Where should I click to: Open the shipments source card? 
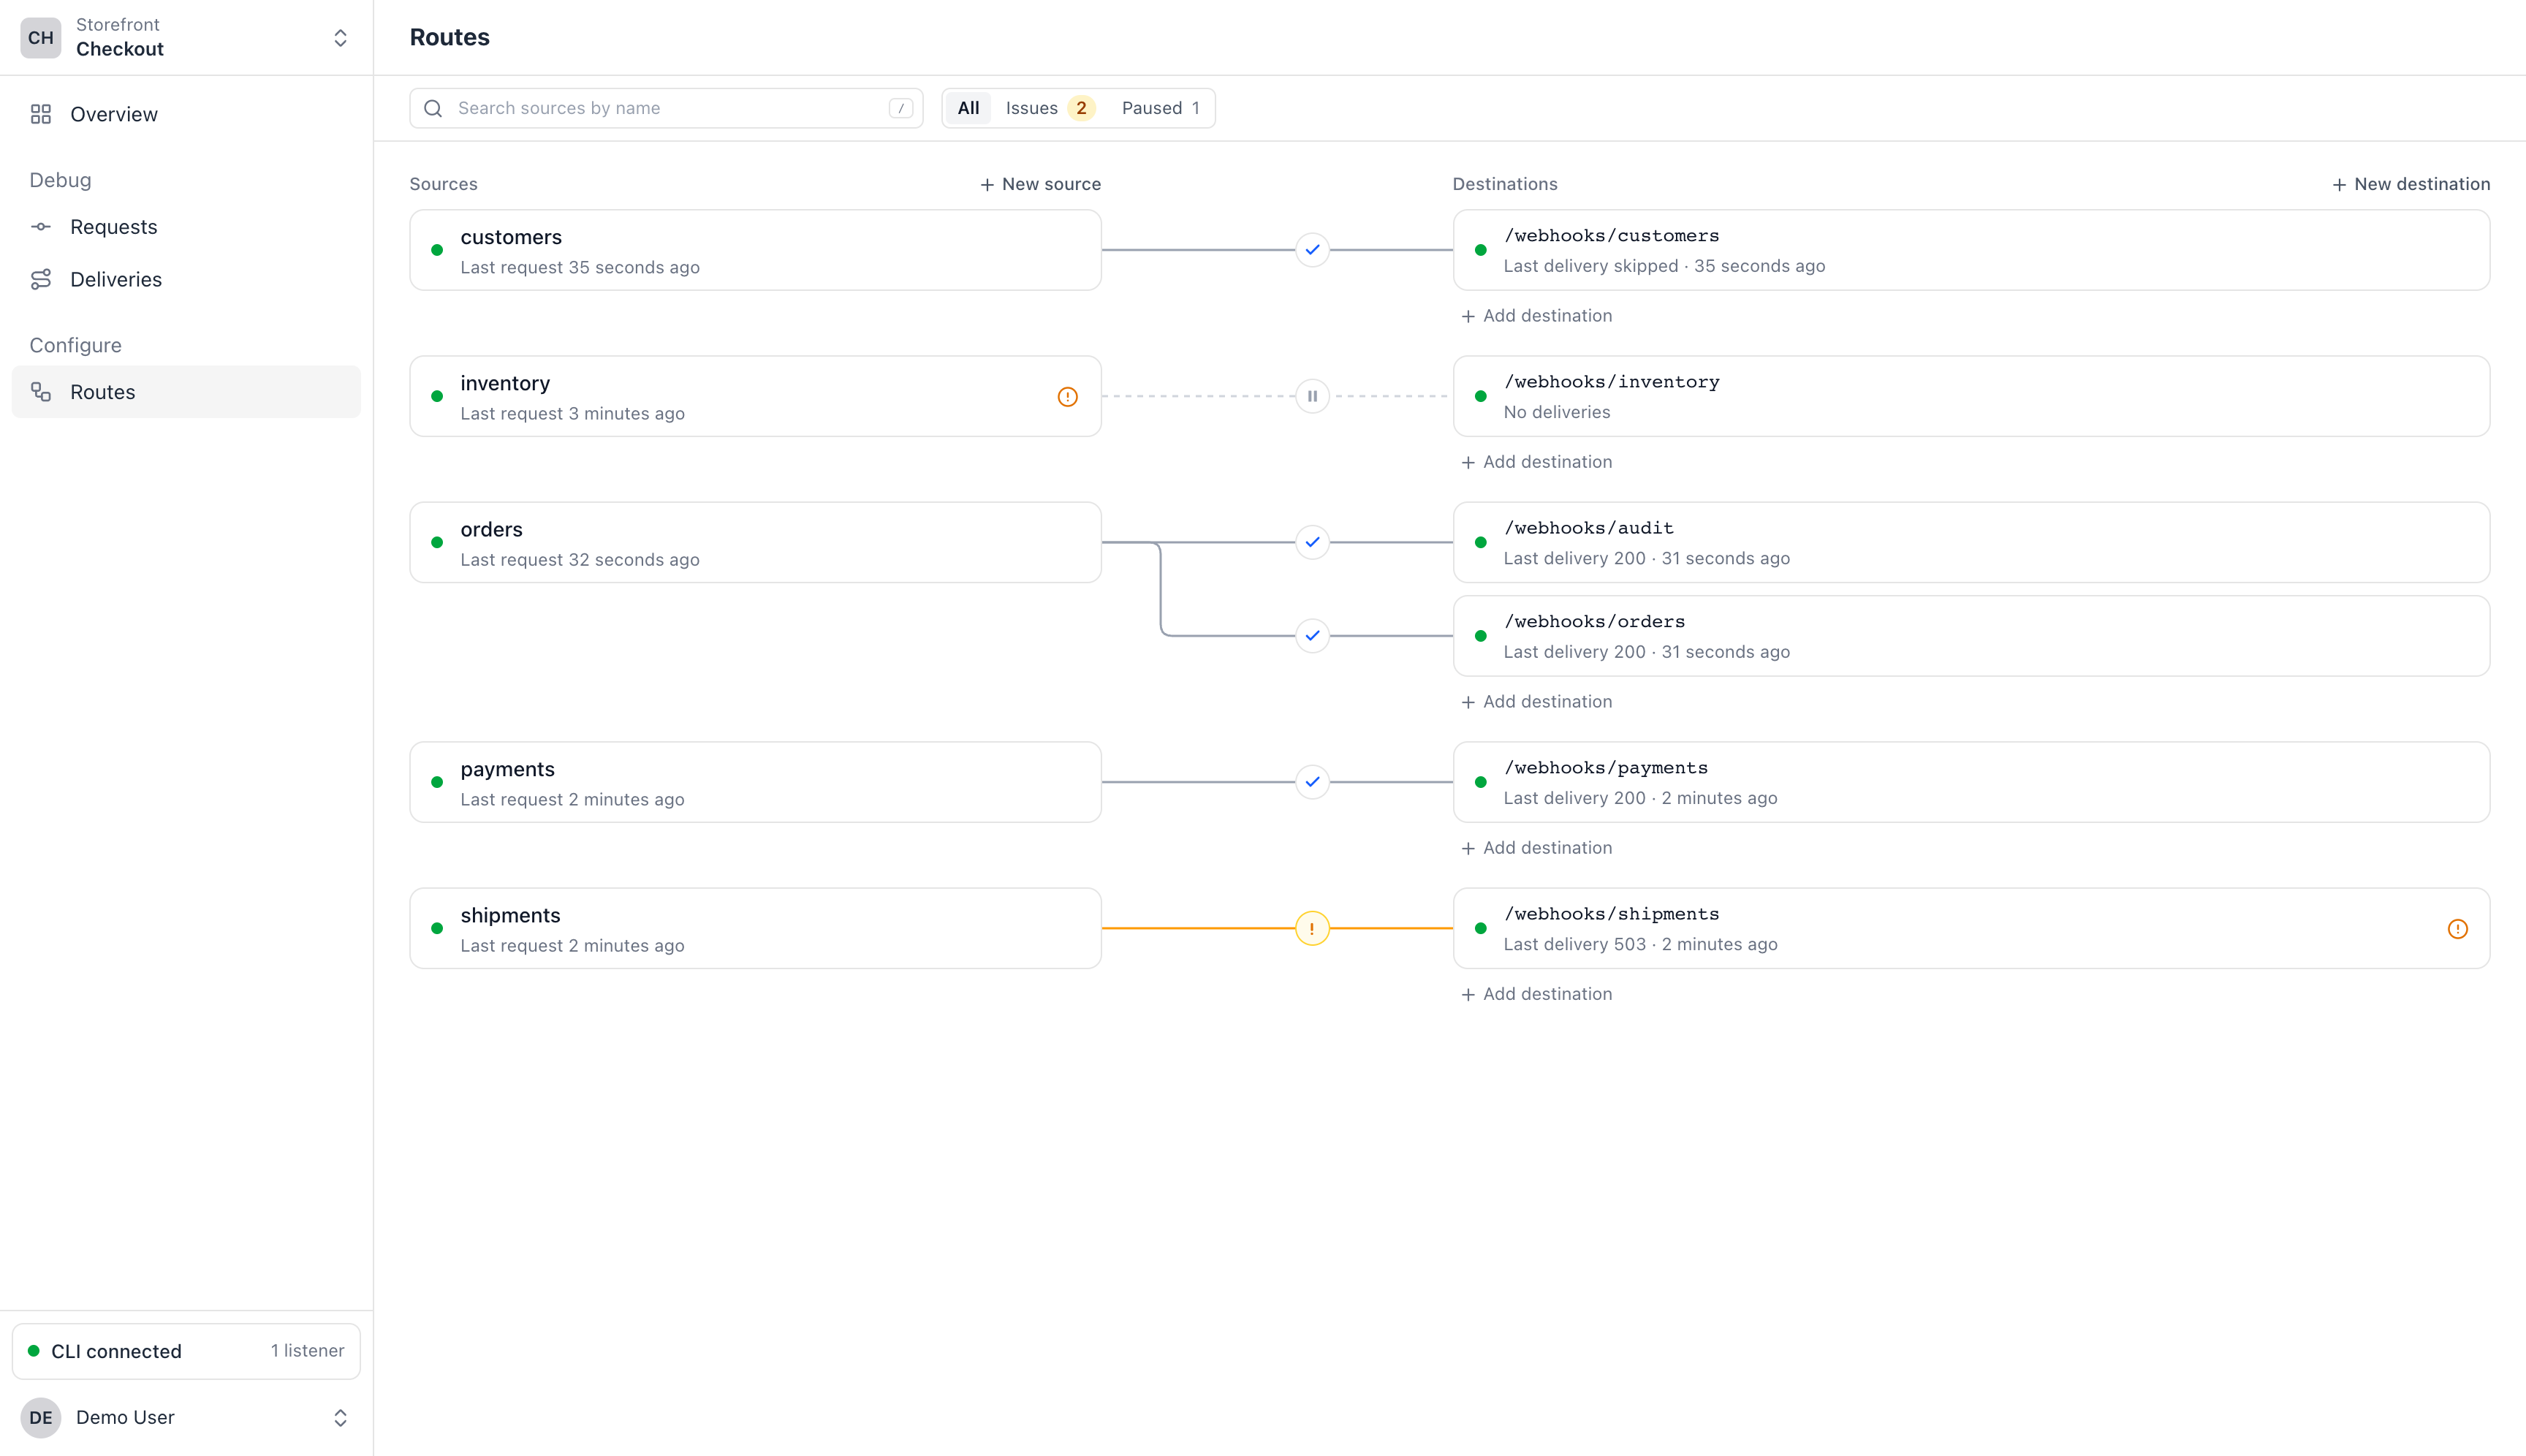tap(755, 928)
